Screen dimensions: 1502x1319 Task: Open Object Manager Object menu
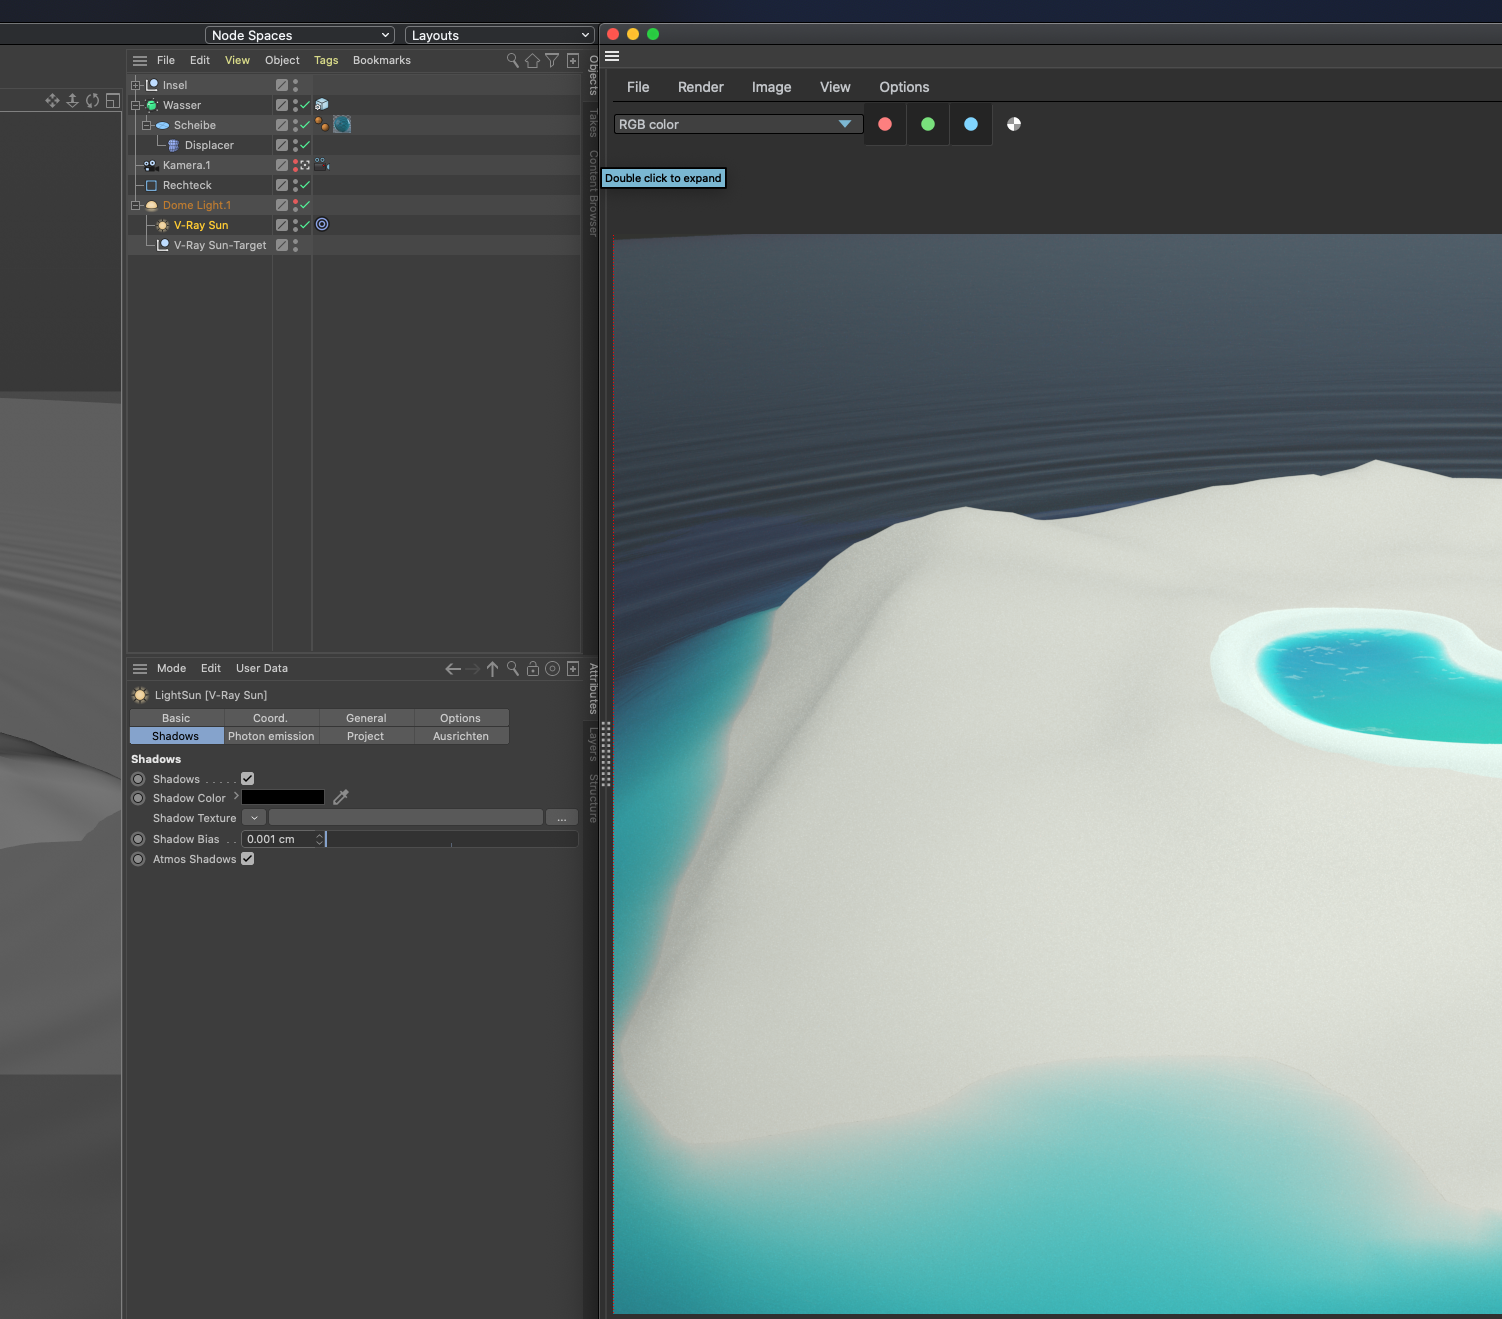[x=282, y=60]
